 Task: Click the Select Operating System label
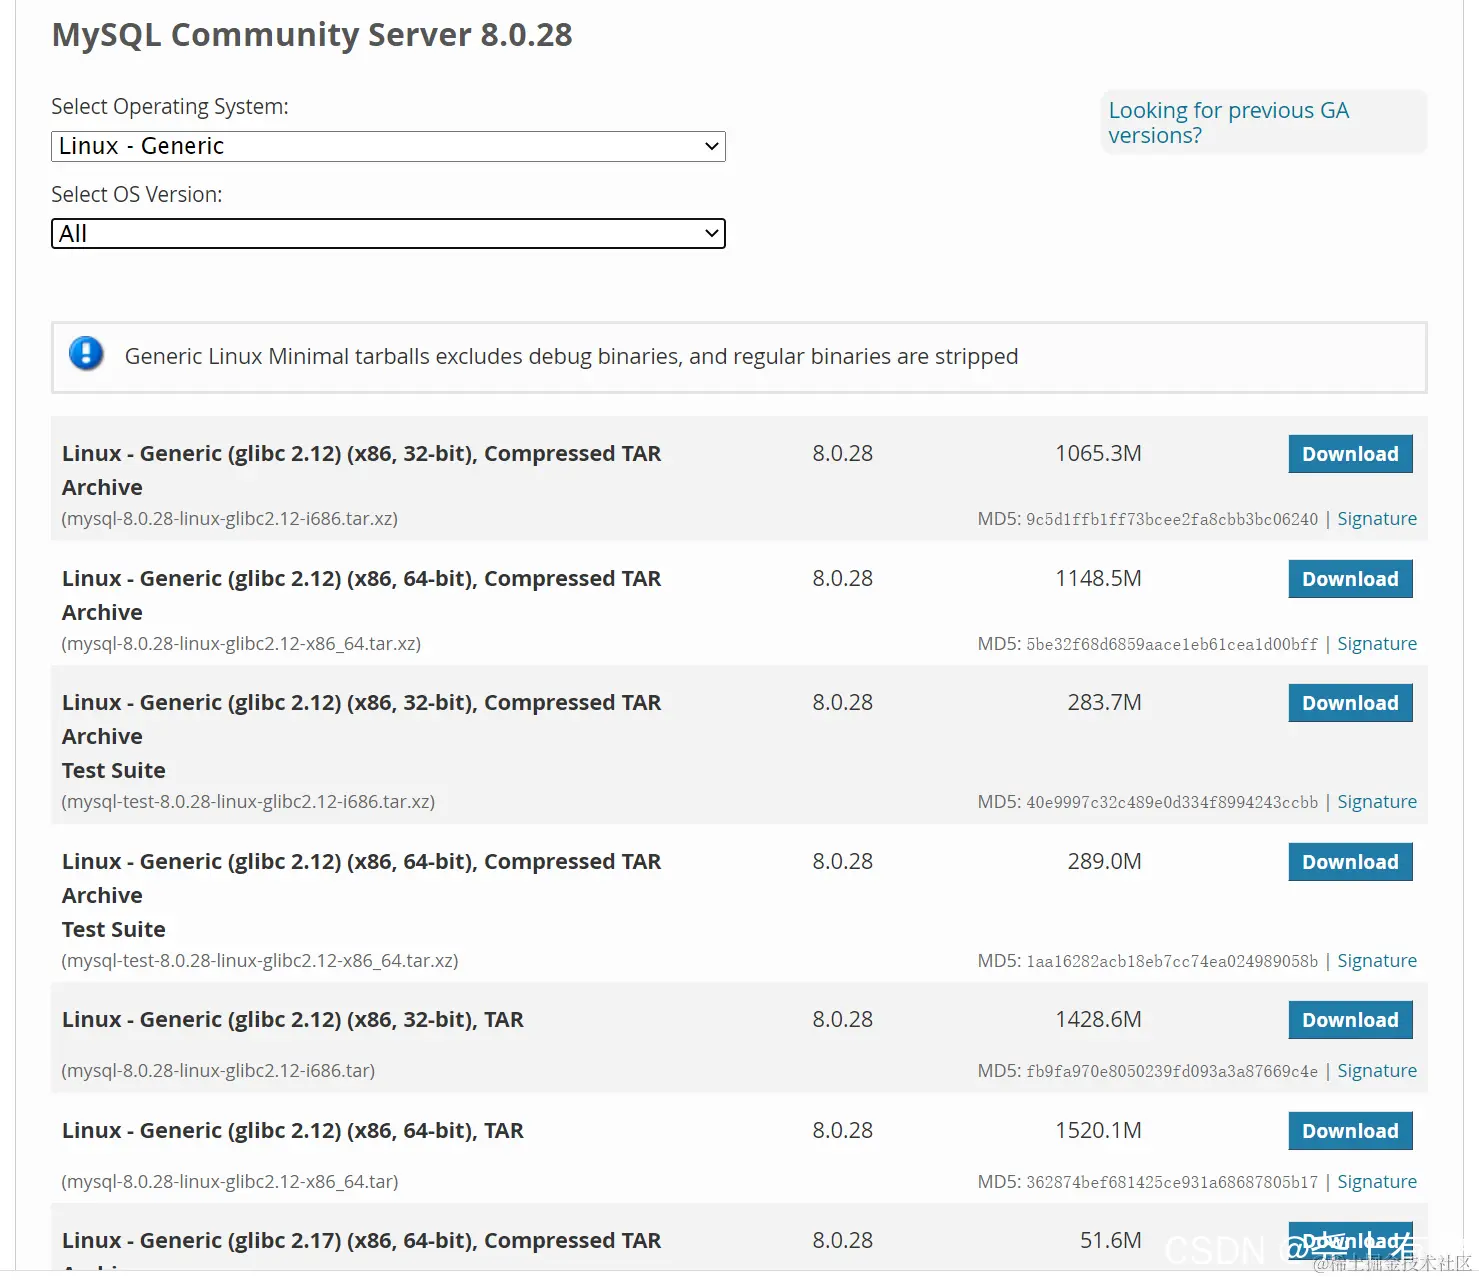point(170,107)
